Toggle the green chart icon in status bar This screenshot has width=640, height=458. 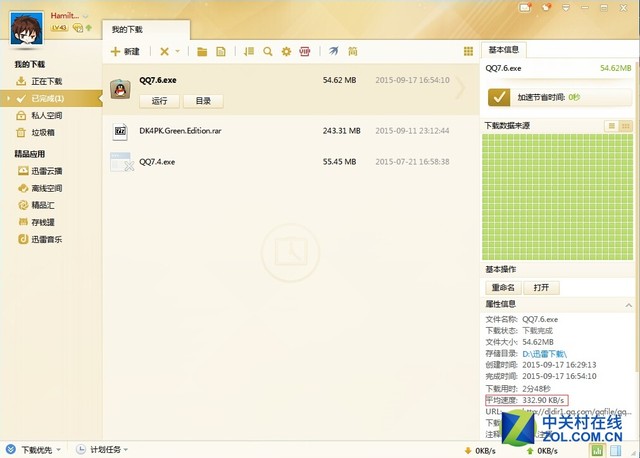point(598,451)
